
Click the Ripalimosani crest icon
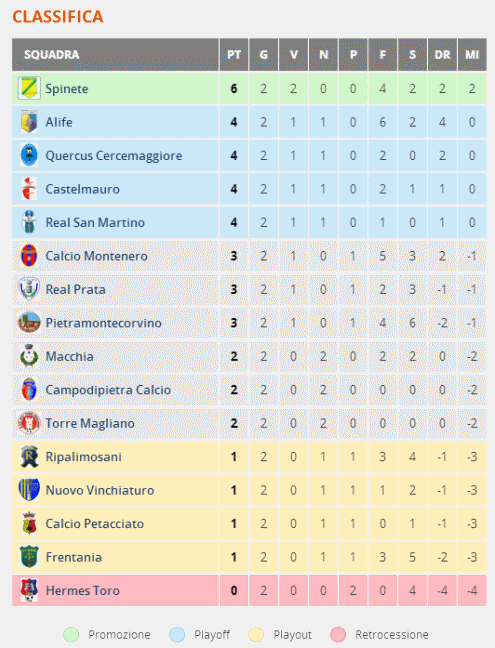[x=29, y=456]
